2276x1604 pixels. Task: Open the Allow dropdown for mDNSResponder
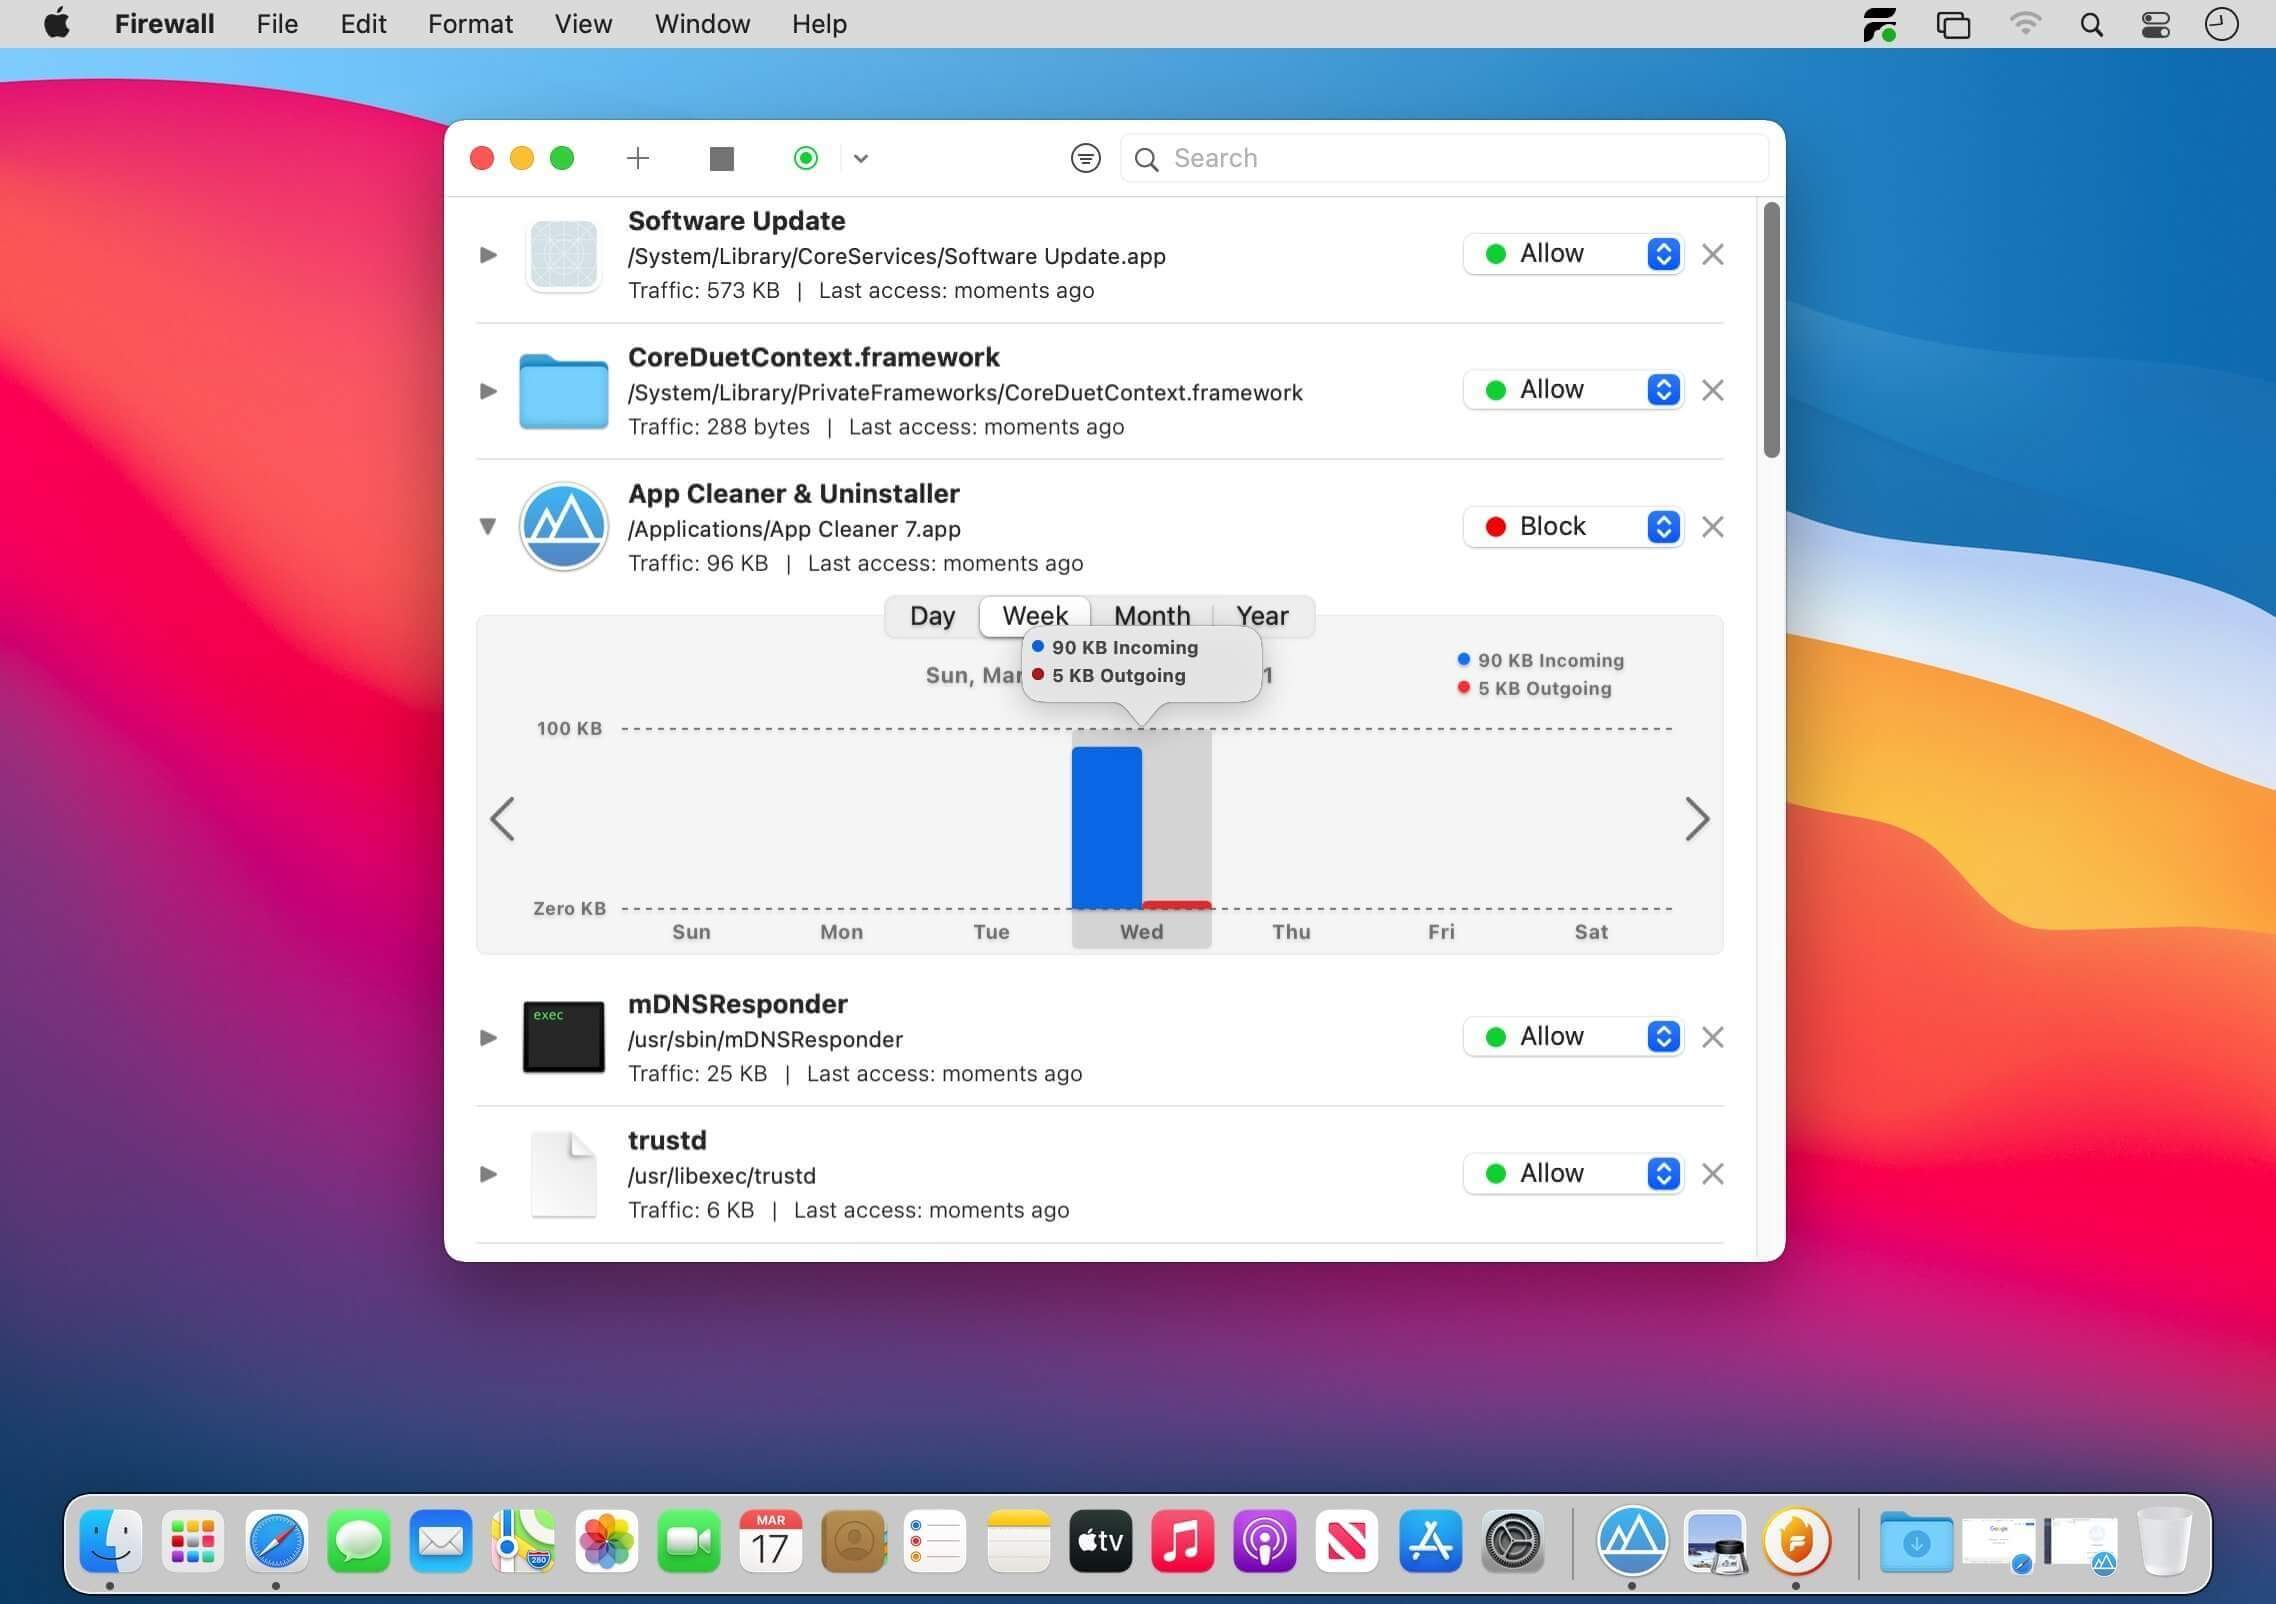click(x=1572, y=1036)
